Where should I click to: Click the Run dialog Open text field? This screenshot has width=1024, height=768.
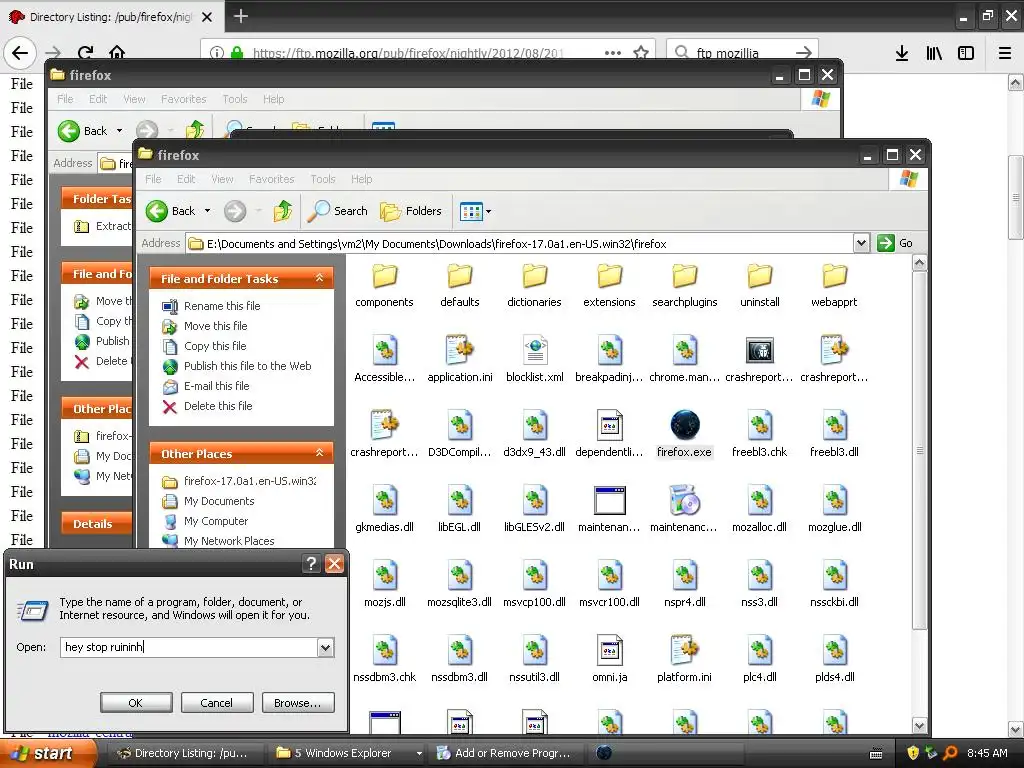point(189,647)
